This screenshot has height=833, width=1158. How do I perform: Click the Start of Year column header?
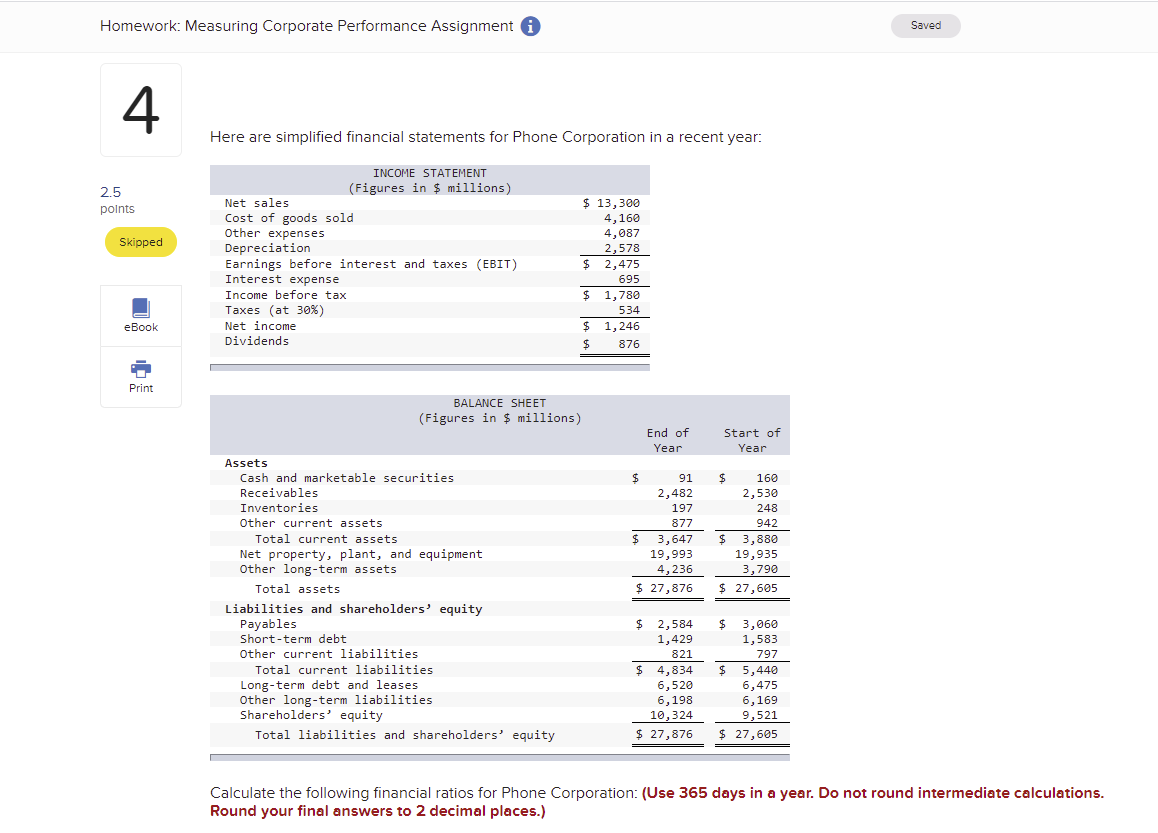click(x=751, y=440)
